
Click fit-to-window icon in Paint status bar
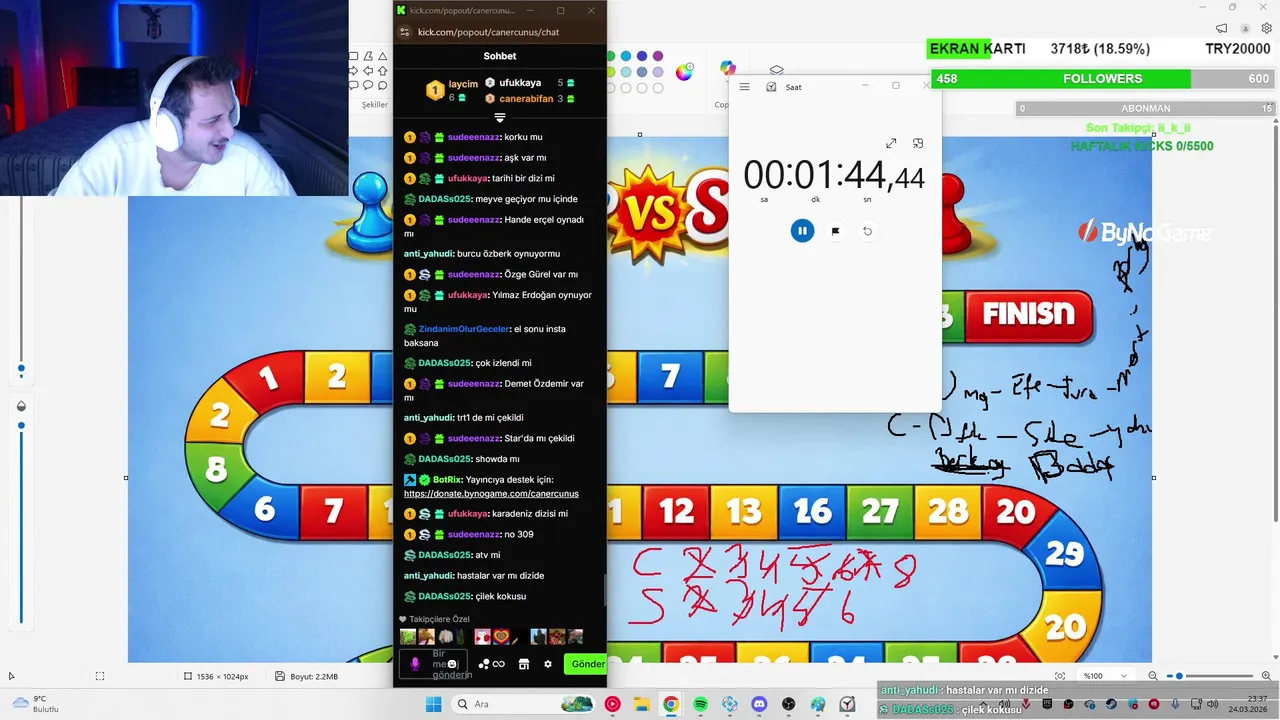click(x=1060, y=676)
